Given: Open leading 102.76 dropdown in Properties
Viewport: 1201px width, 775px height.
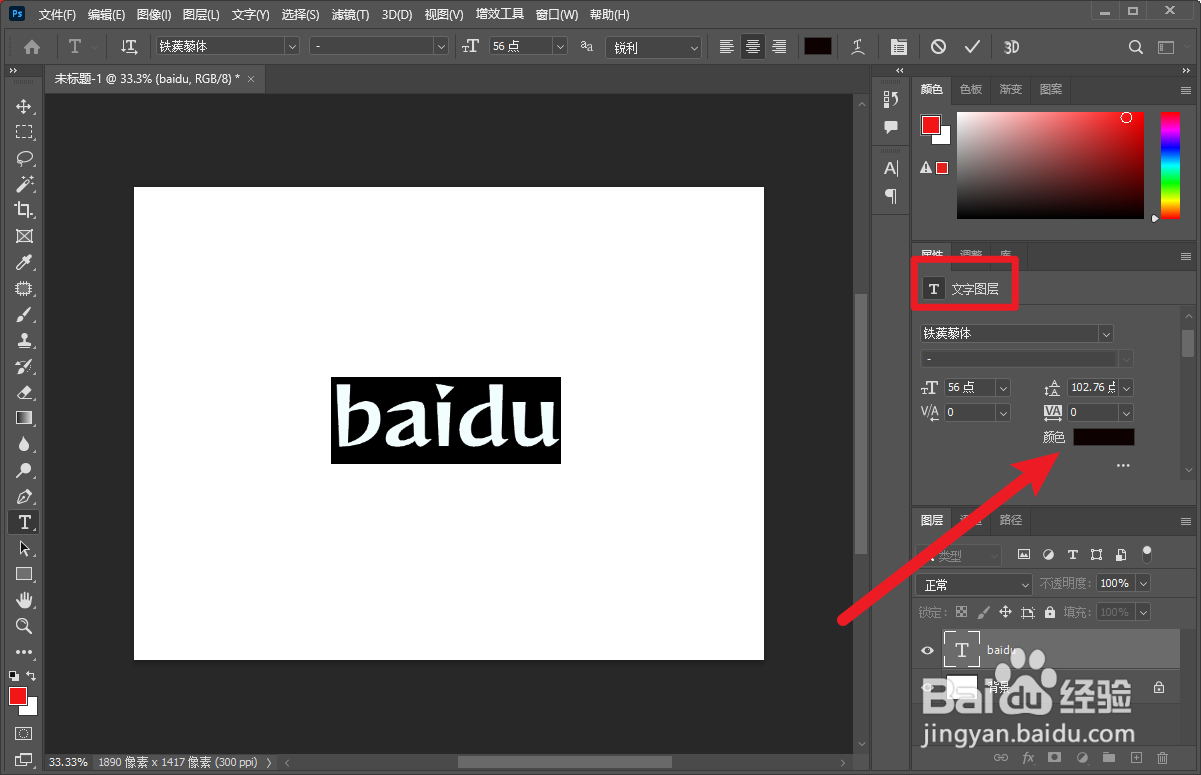Looking at the screenshot, I should pos(1127,387).
